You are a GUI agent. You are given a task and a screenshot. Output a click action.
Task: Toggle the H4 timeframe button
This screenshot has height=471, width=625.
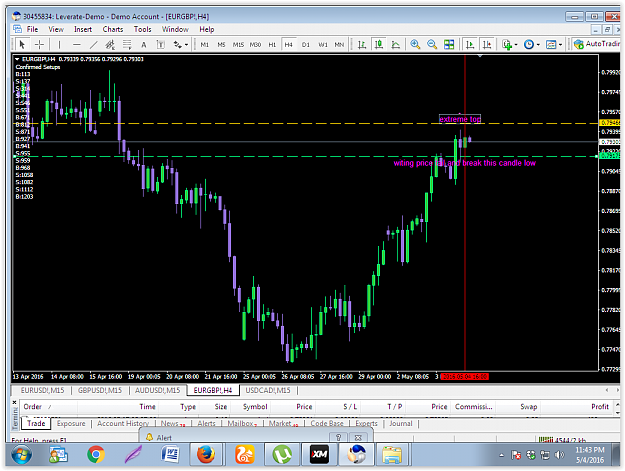[x=289, y=45]
